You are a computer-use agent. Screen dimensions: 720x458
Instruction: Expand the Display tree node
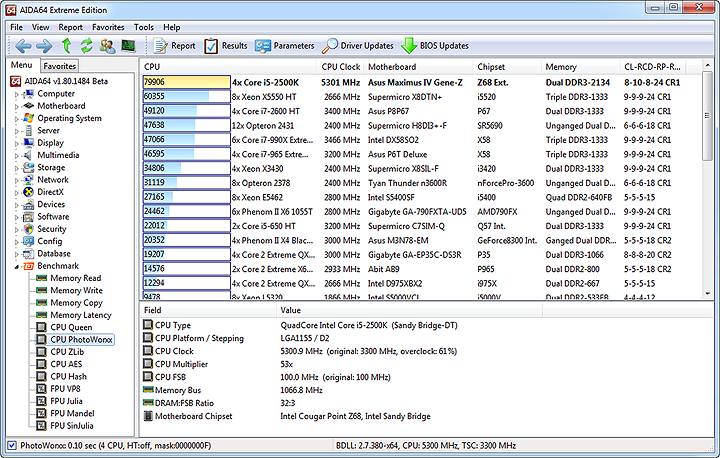click(x=17, y=143)
